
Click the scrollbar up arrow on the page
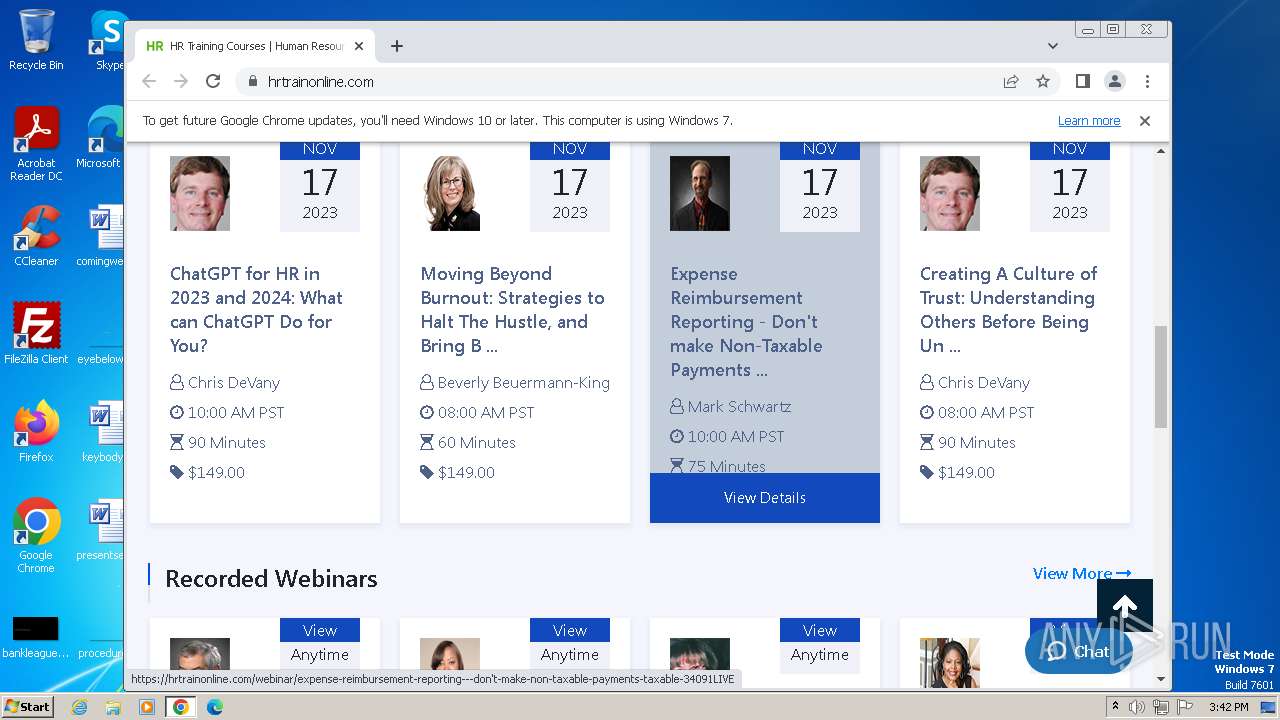1161,151
